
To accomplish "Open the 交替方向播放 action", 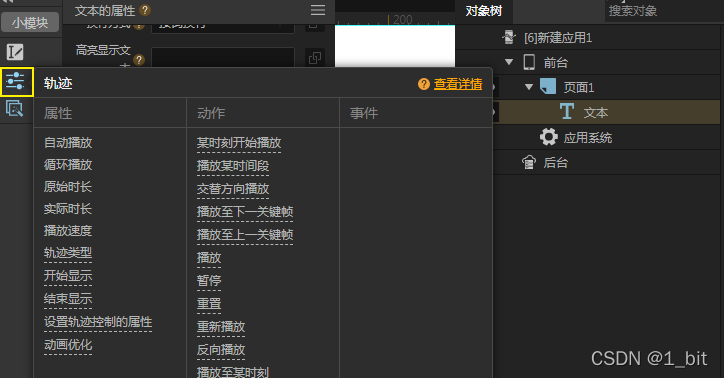I will click(233, 189).
